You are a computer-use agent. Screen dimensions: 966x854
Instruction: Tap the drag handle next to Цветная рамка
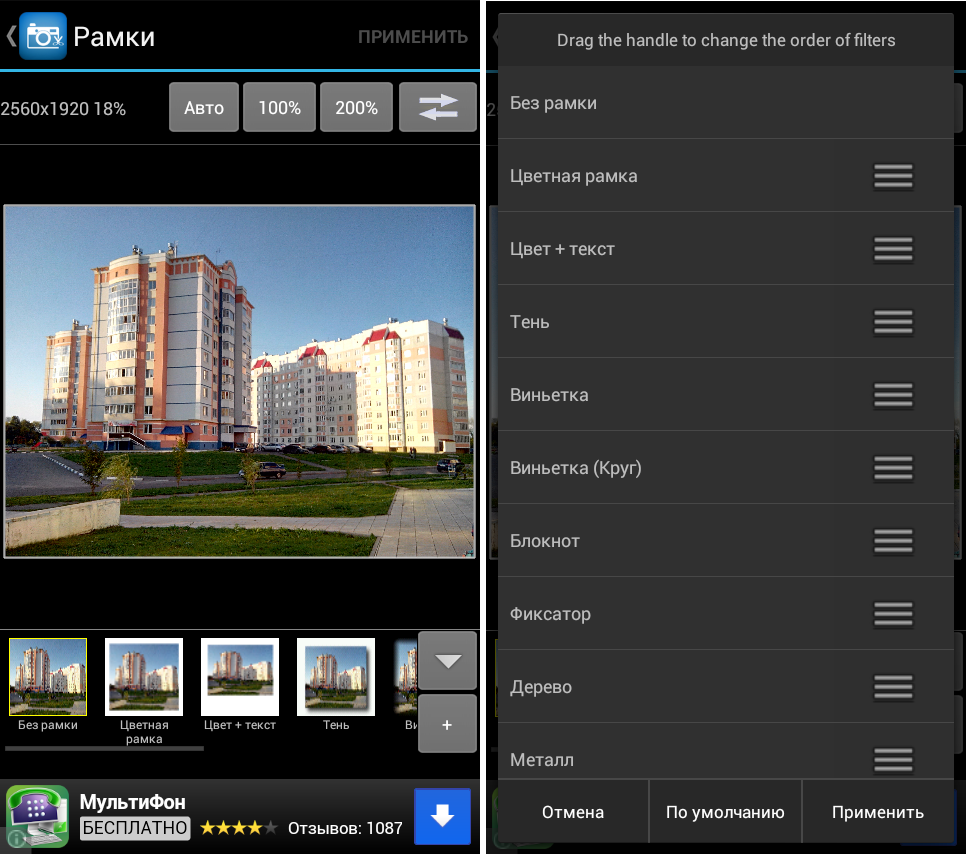(x=893, y=176)
